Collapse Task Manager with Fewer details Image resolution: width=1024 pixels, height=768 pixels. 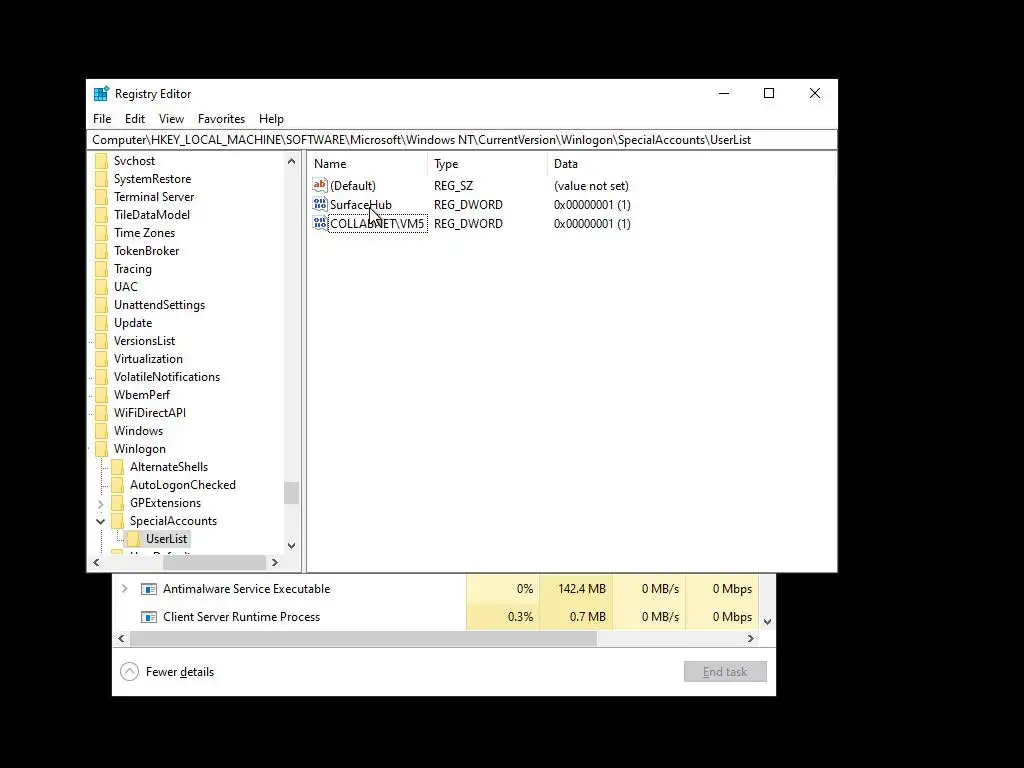[x=168, y=671]
